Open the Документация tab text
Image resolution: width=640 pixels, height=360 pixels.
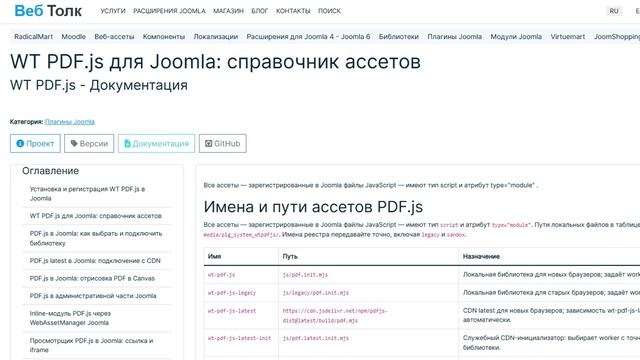pyautogui.click(x=160, y=144)
